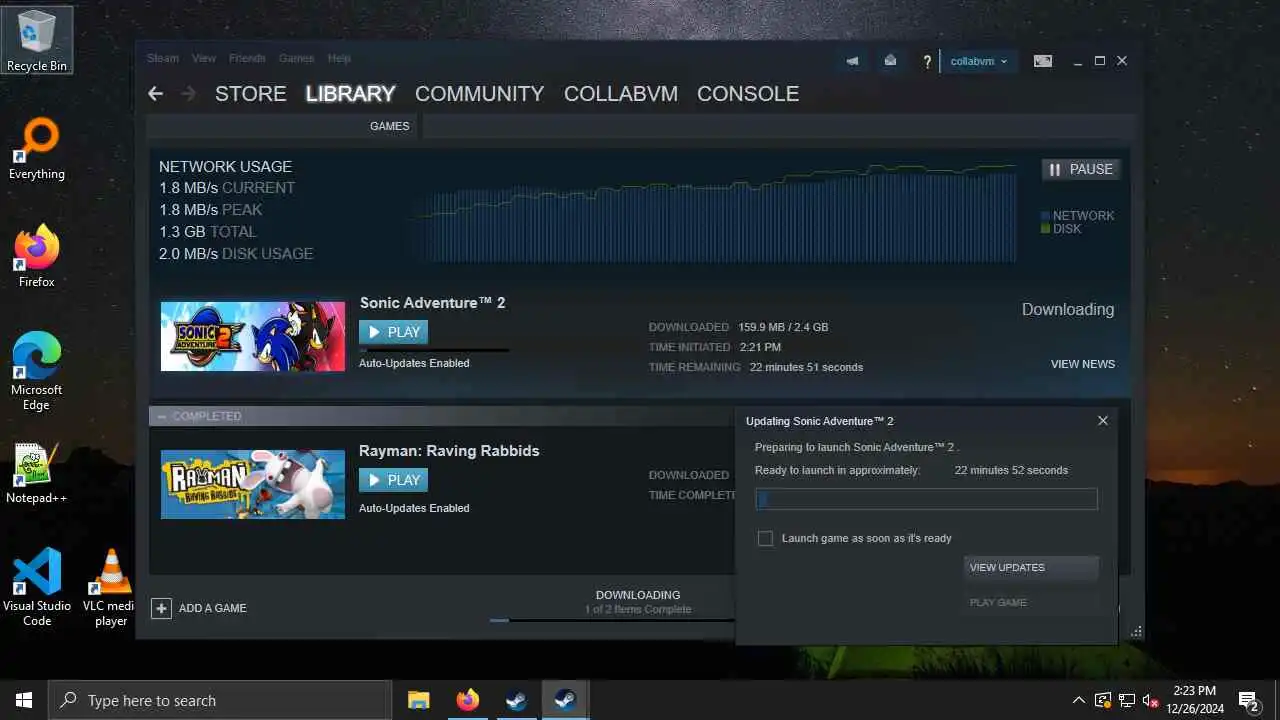Viewport: 1280px width, 720px height.
Task: Show hidden system tray icons
Action: tap(1078, 700)
